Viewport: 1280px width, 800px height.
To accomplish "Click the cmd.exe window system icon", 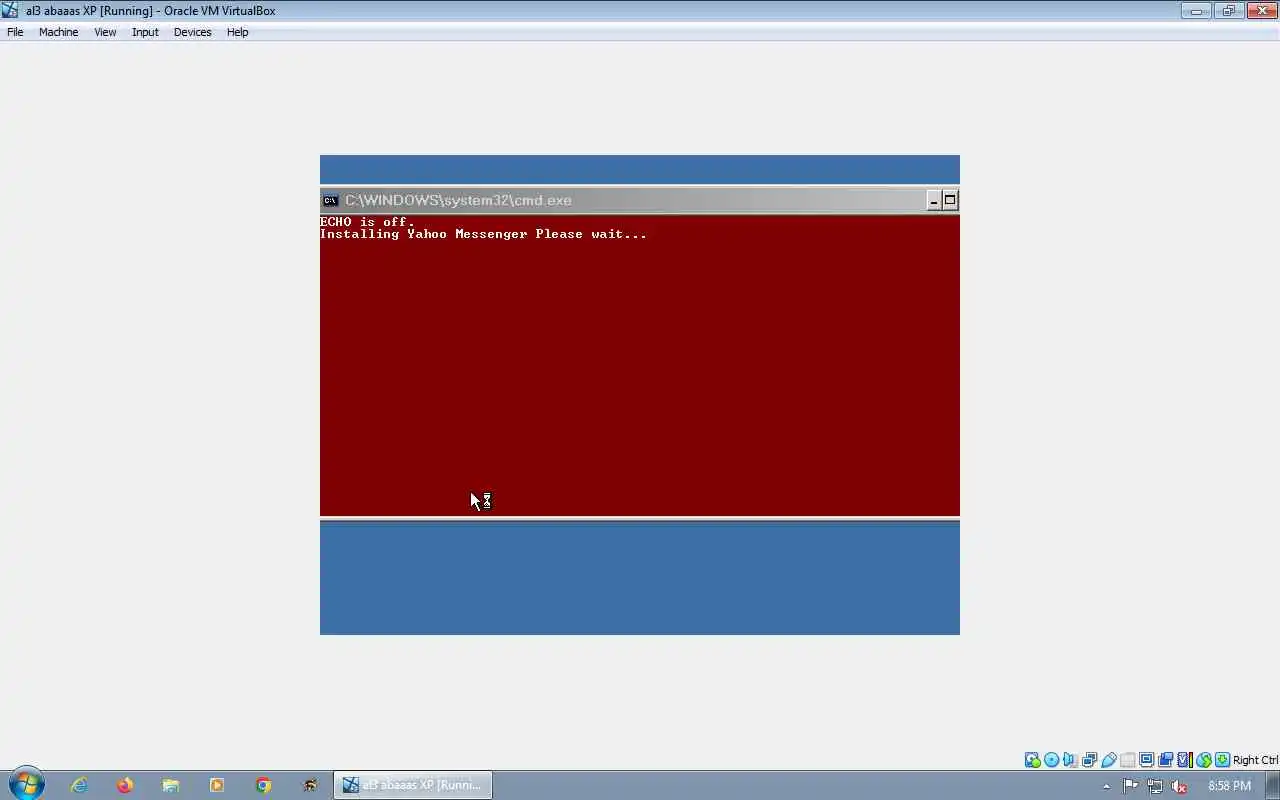I will click(330, 200).
